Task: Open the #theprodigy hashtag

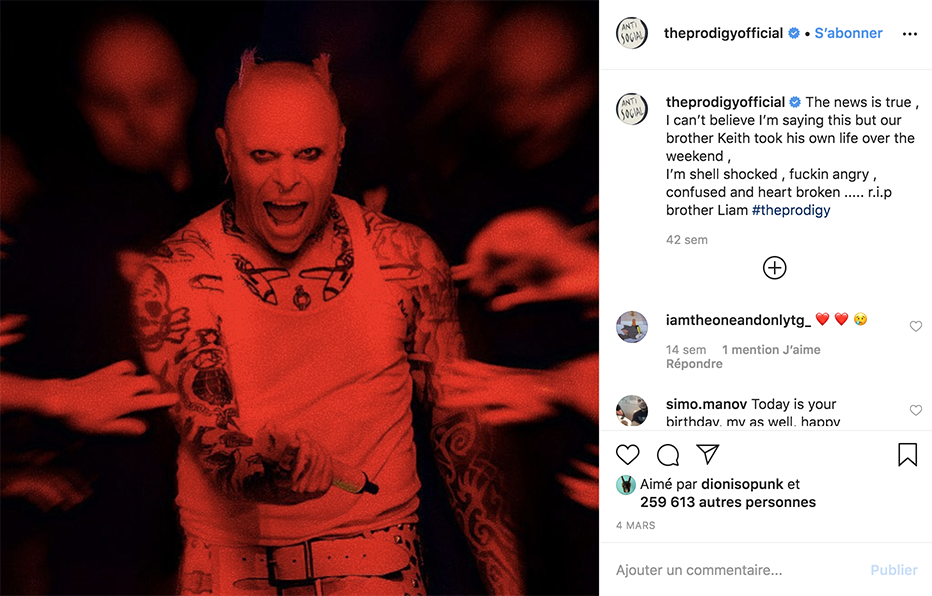Action: [791, 210]
